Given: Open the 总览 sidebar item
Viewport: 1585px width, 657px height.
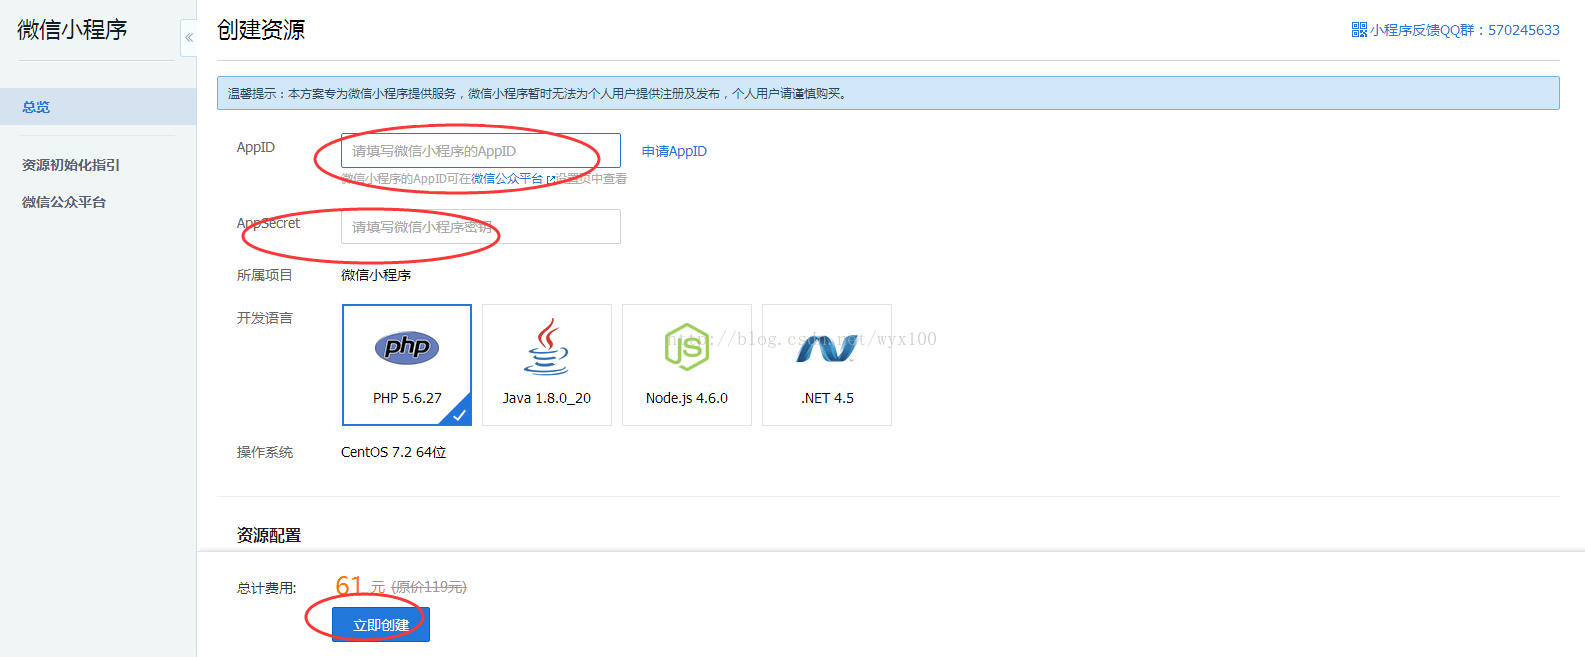Looking at the screenshot, I should click(x=98, y=107).
